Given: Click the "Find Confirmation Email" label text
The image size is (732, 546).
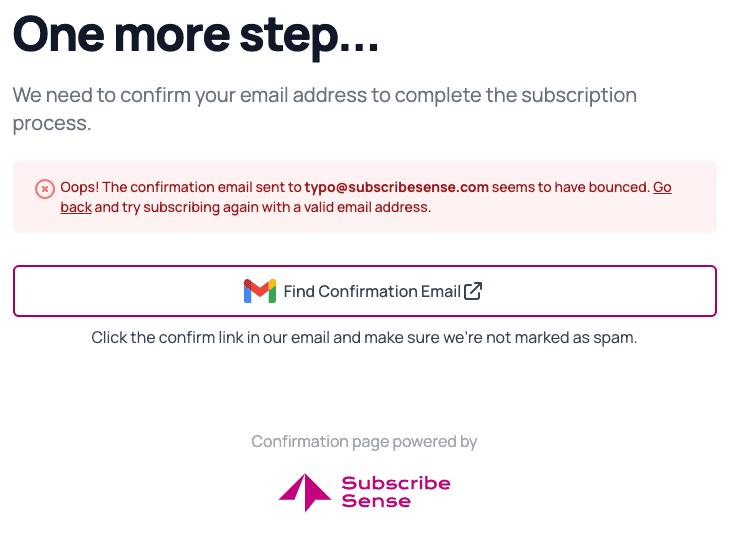Looking at the screenshot, I should click(372, 292).
